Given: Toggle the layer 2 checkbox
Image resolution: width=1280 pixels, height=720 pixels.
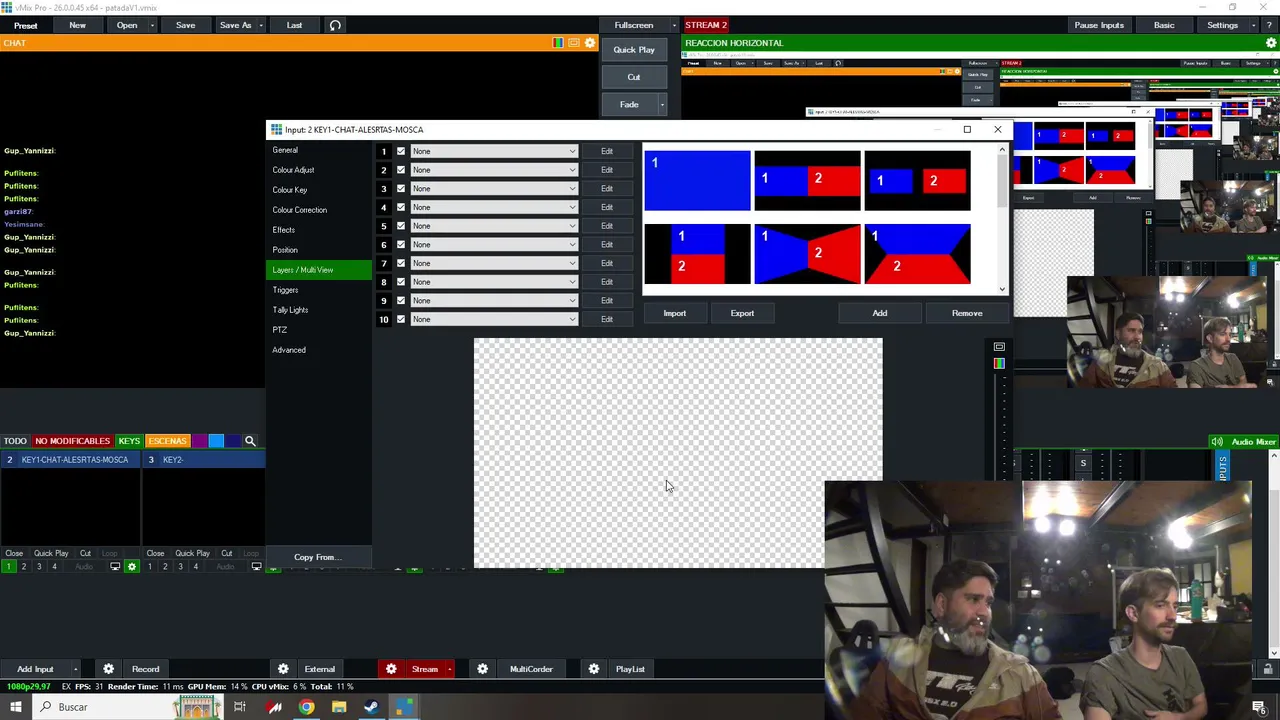Looking at the screenshot, I should [x=401, y=170].
